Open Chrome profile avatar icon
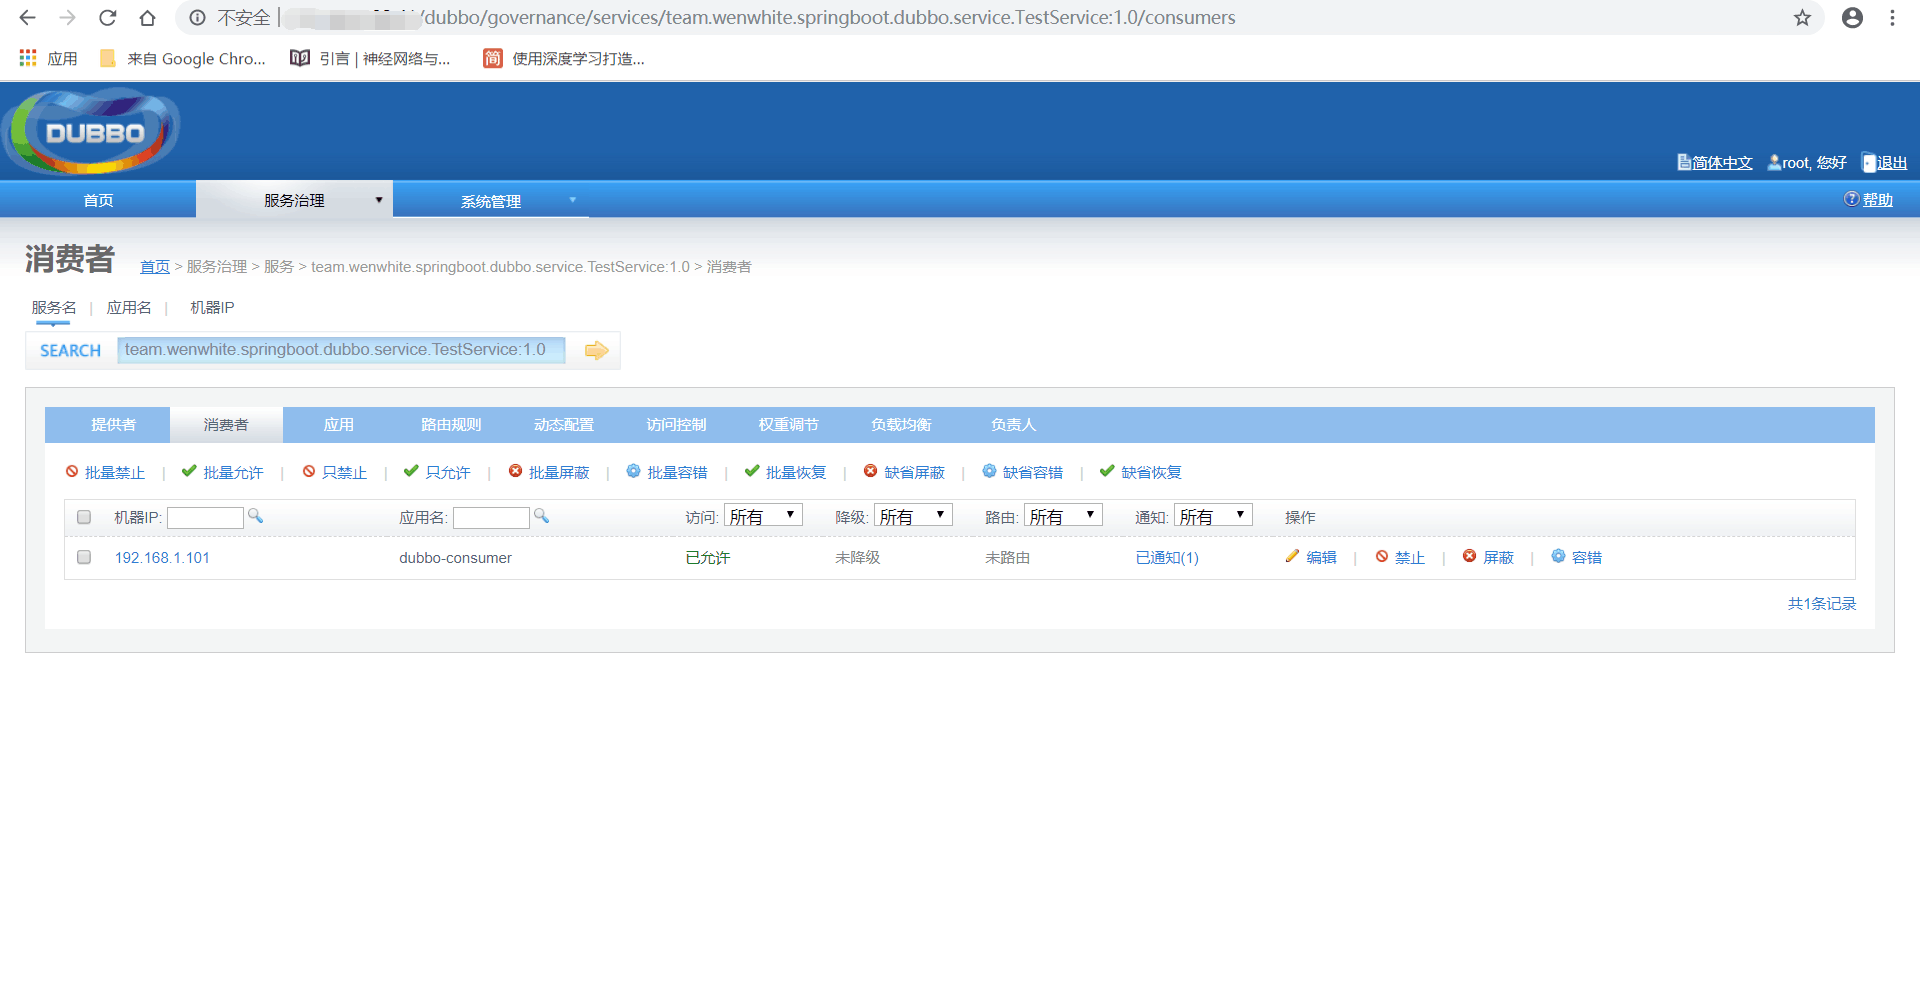The image size is (1920, 983). point(1852,18)
